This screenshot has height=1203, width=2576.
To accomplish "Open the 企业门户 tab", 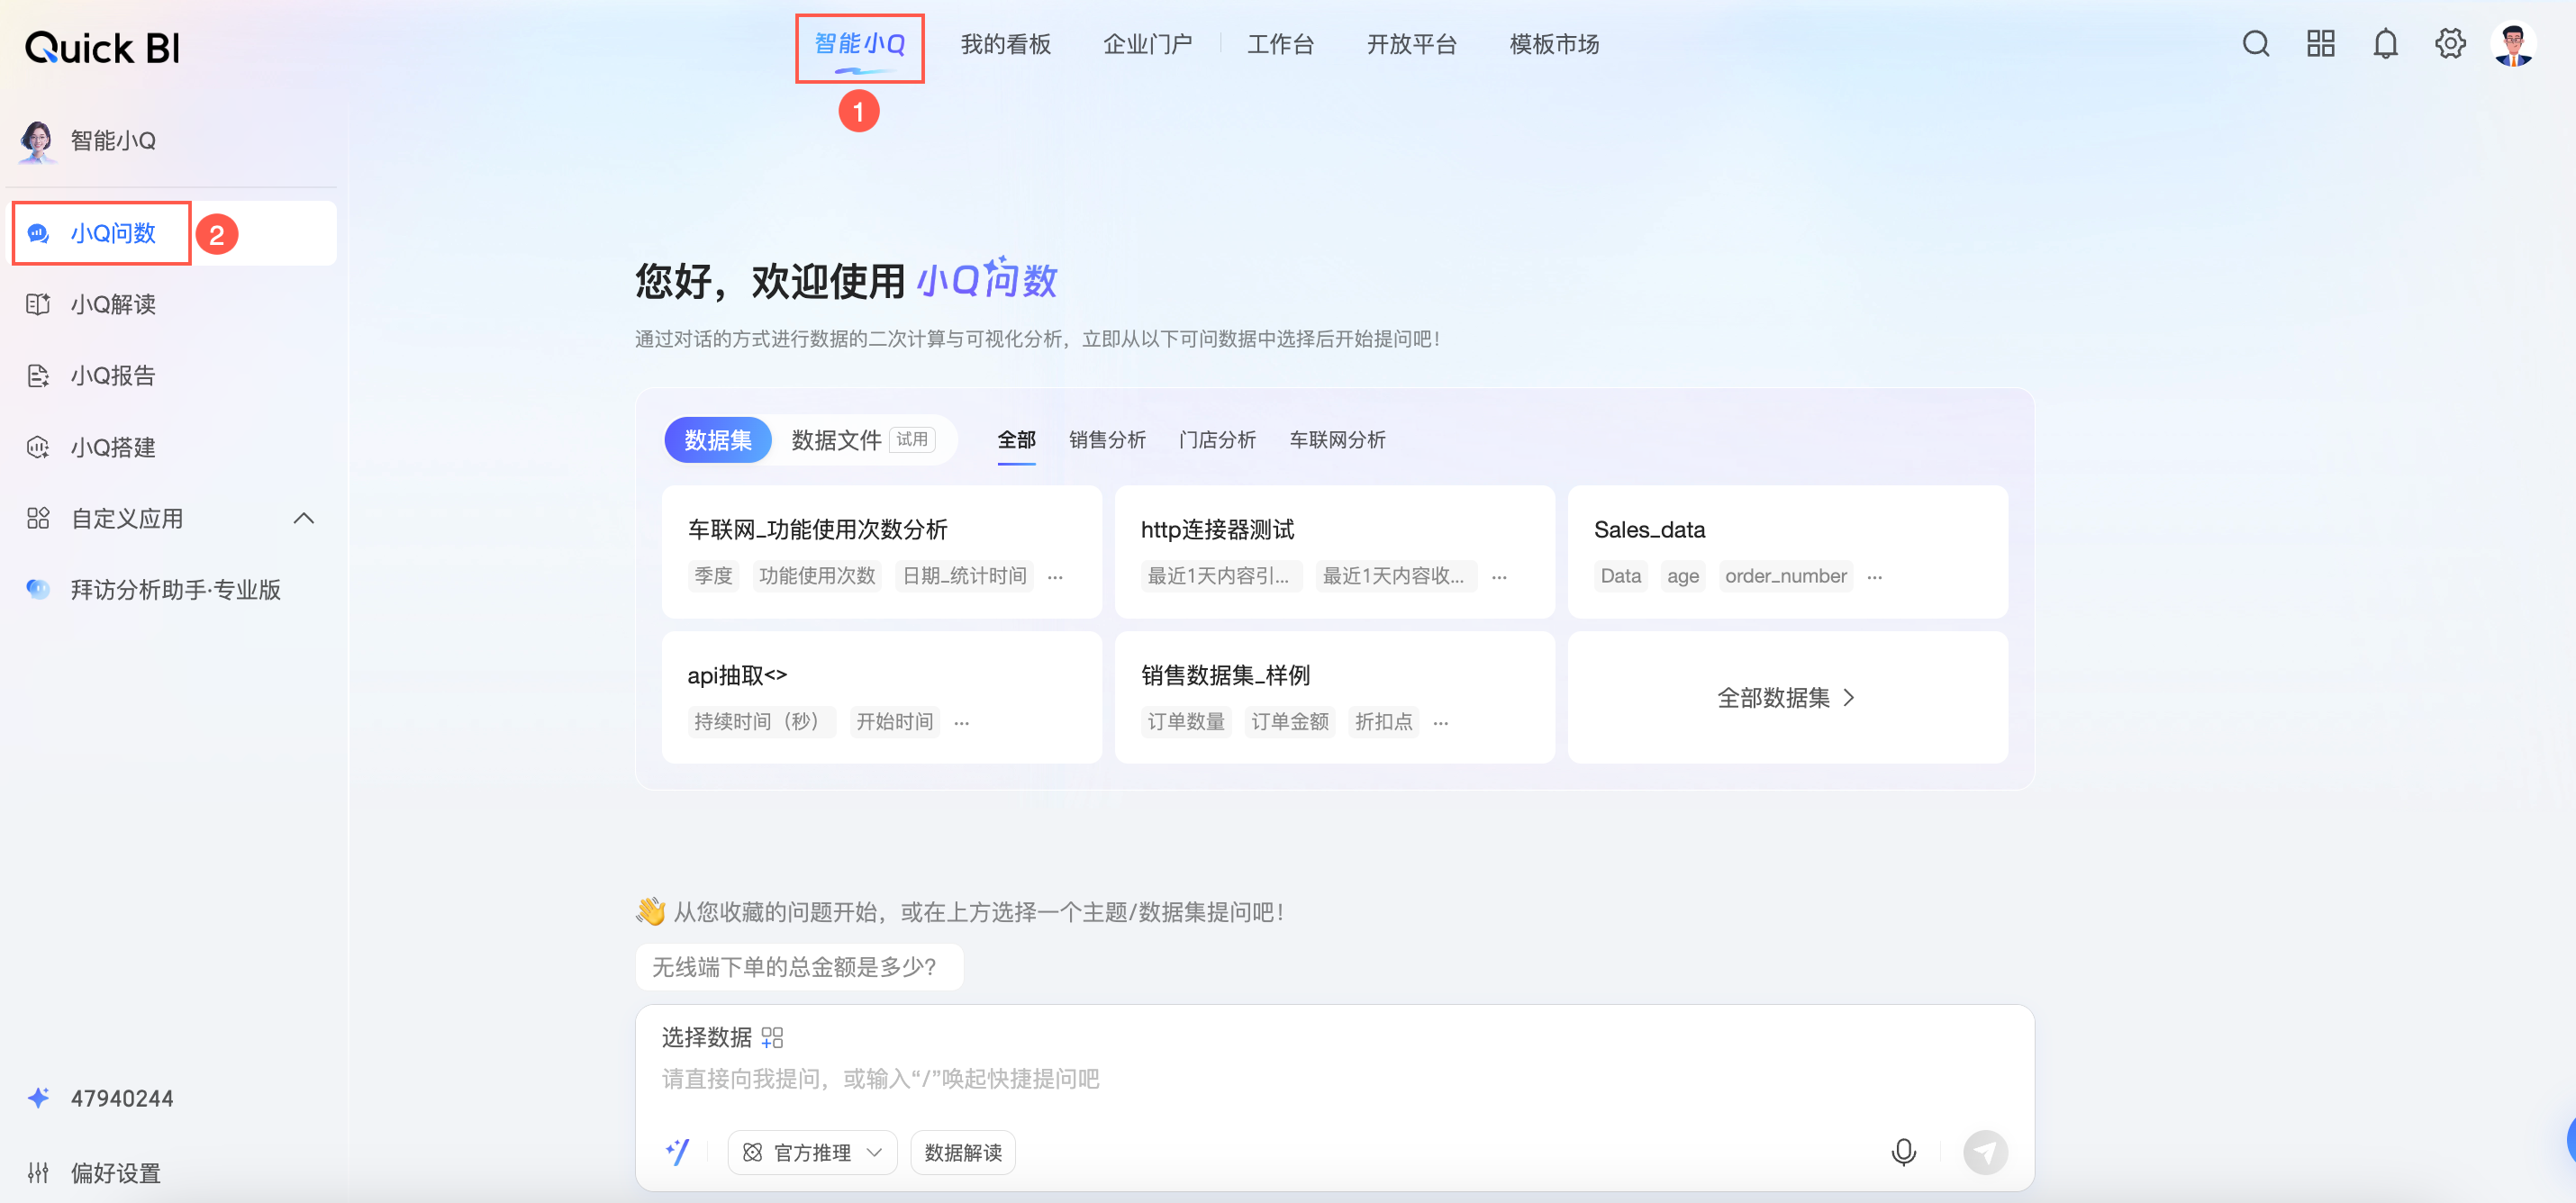I will (x=1147, y=44).
